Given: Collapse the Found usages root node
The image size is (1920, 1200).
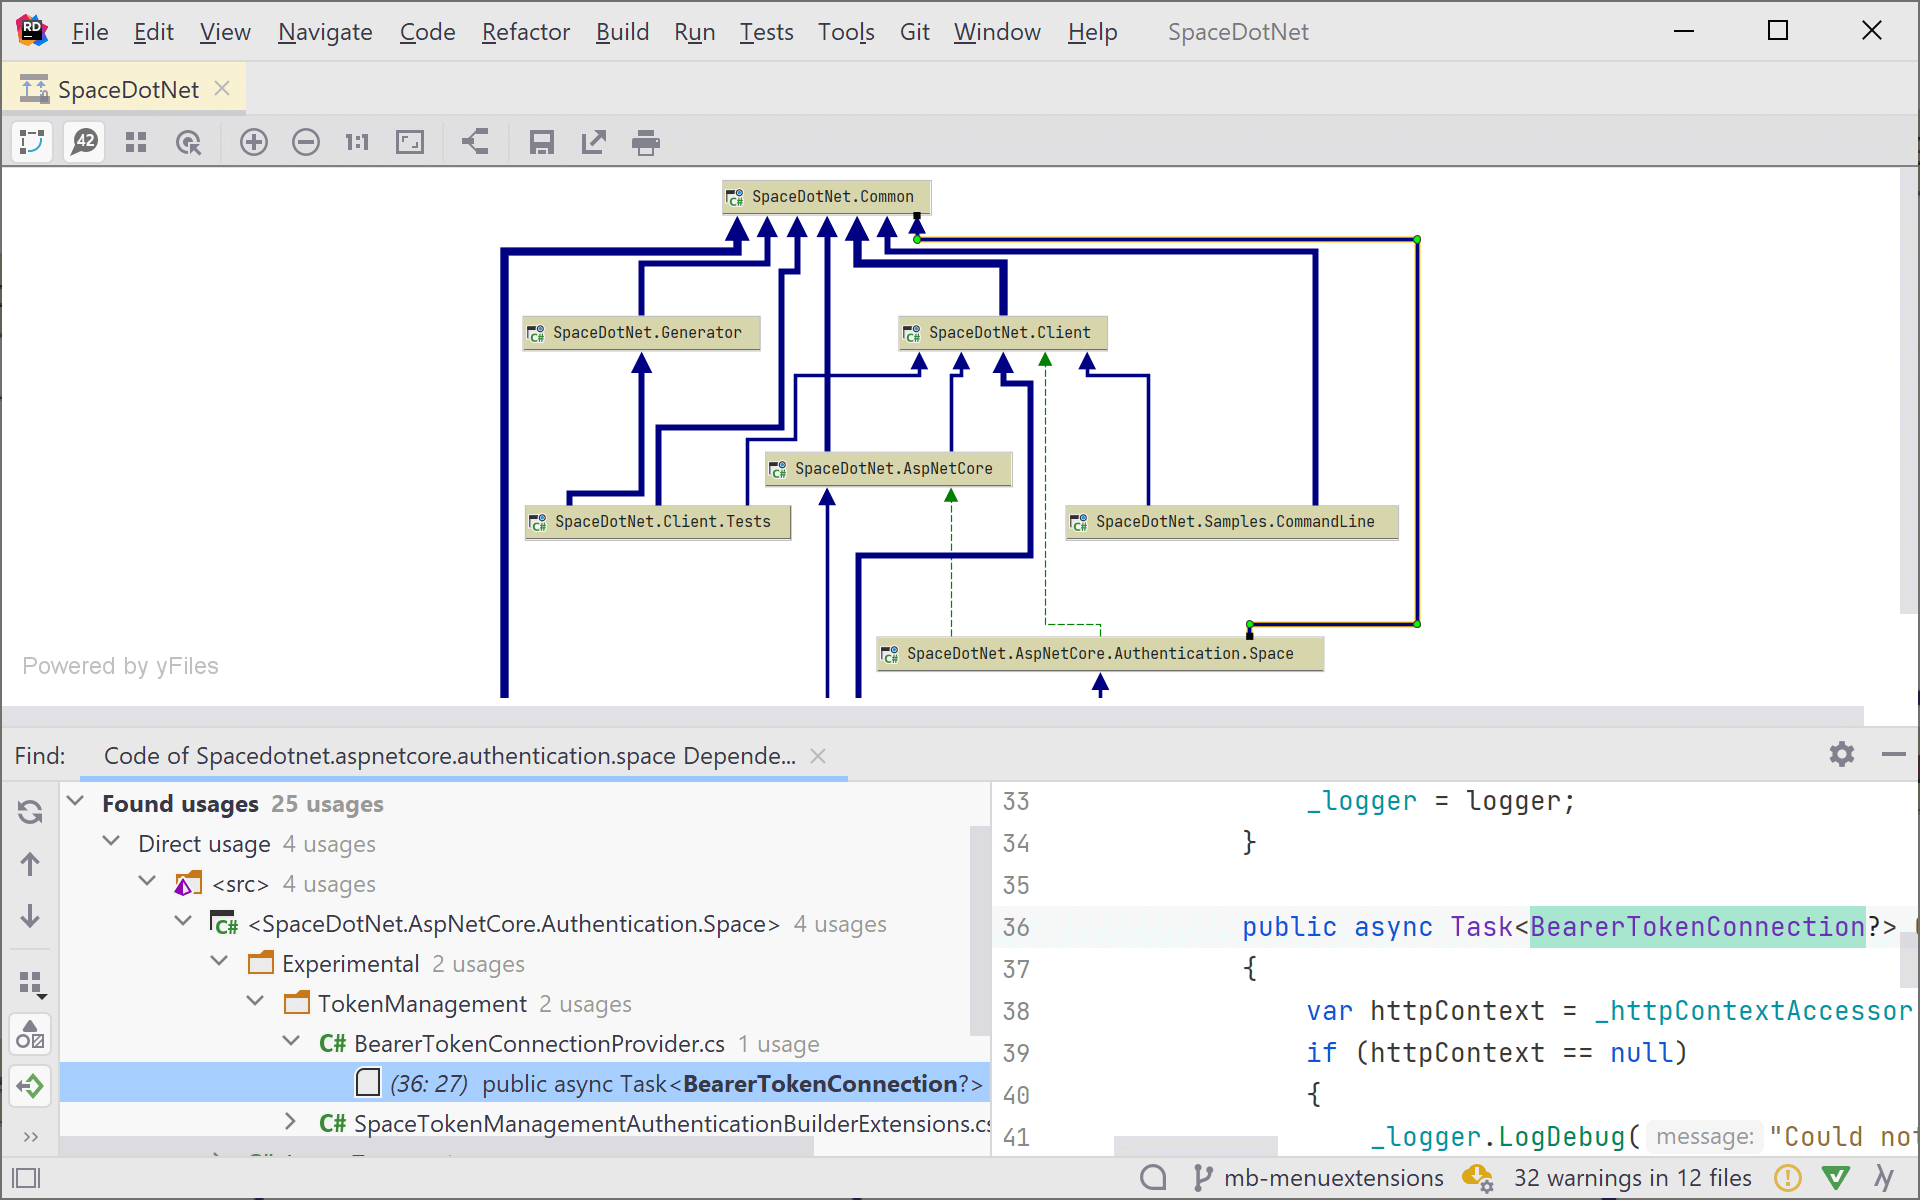Looking at the screenshot, I should (76, 802).
